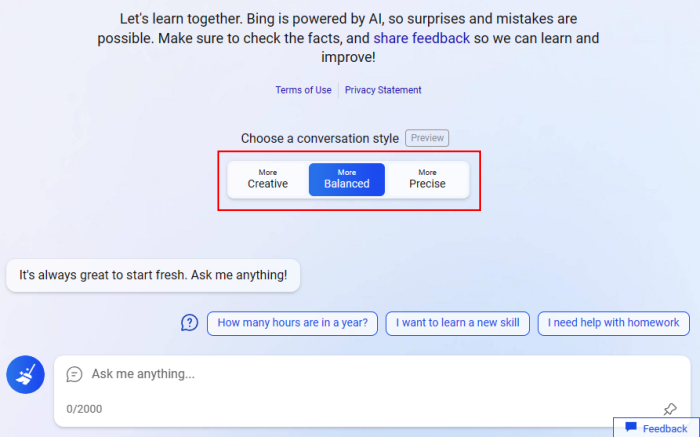The image size is (700, 437).
Task: Open the share feedback link
Action: pos(421,38)
